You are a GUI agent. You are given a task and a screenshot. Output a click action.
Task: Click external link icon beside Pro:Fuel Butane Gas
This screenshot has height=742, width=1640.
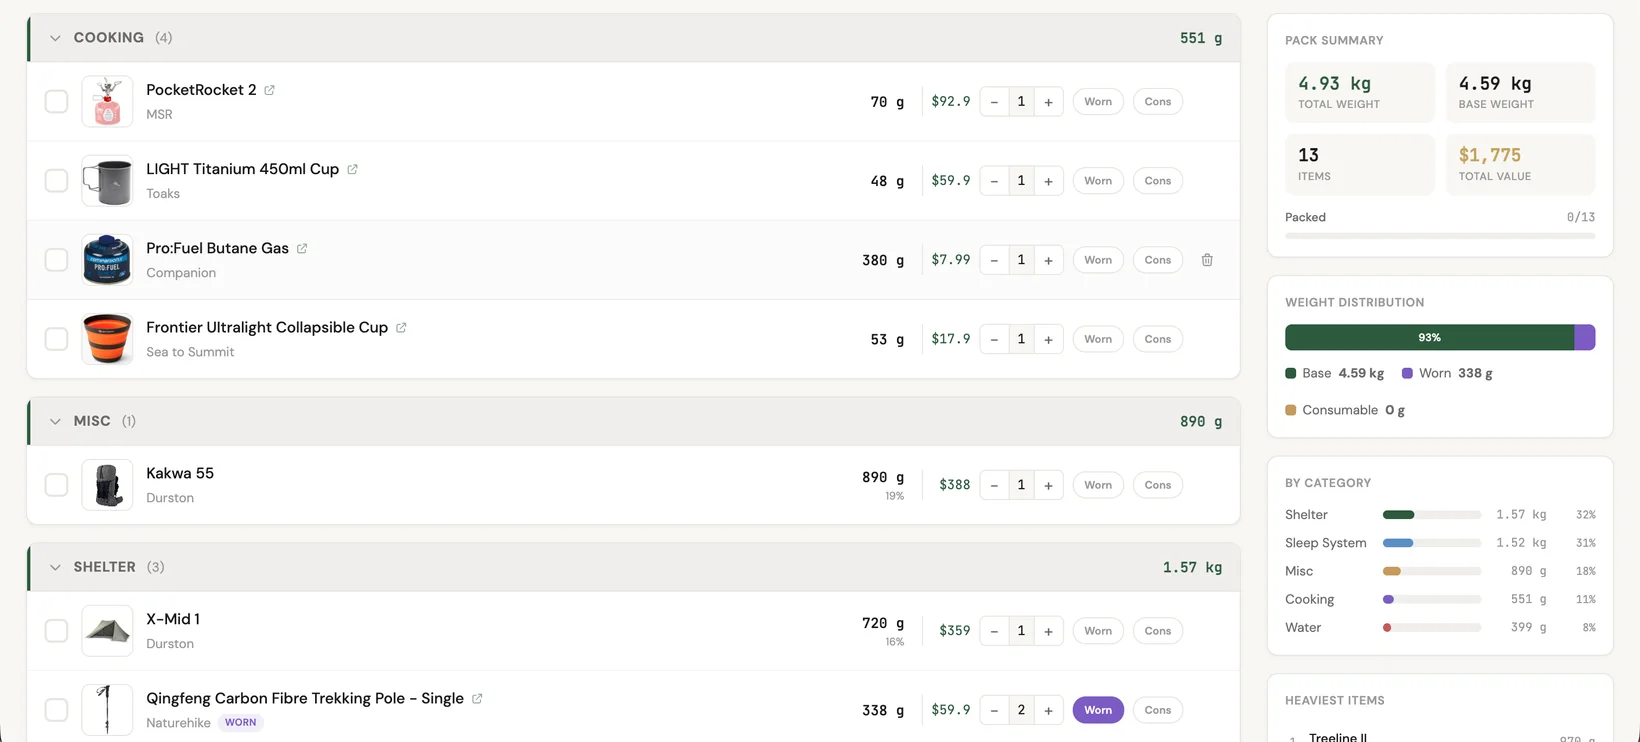302,248
